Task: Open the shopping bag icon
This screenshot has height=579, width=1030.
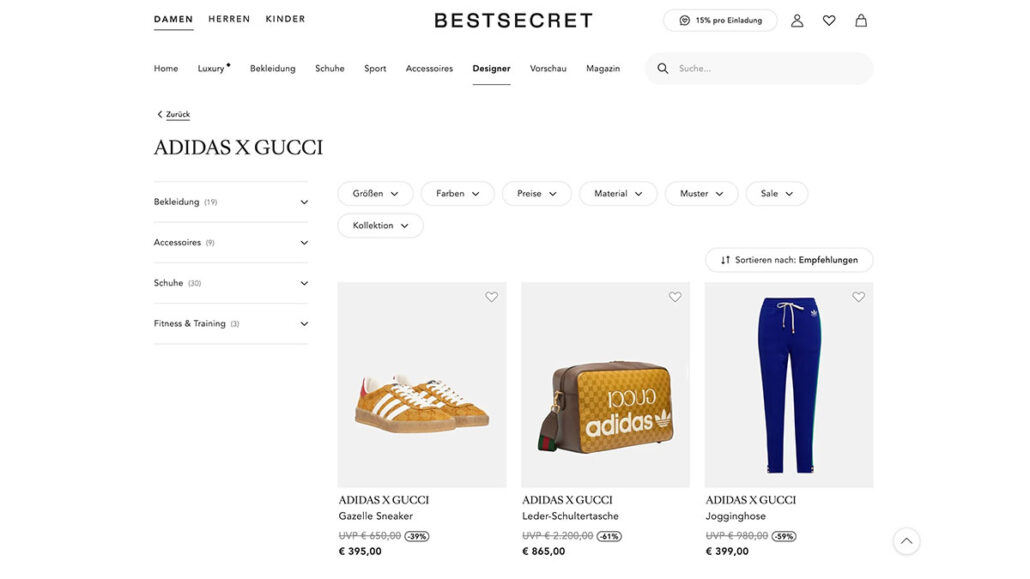Action: tap(861, 20)
